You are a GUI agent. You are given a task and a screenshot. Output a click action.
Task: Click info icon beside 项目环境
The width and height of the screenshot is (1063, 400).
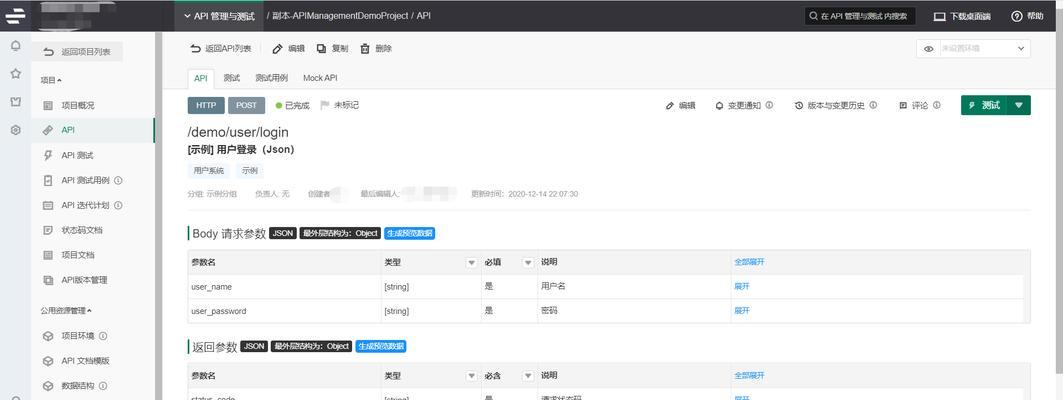tap(103, 336)
